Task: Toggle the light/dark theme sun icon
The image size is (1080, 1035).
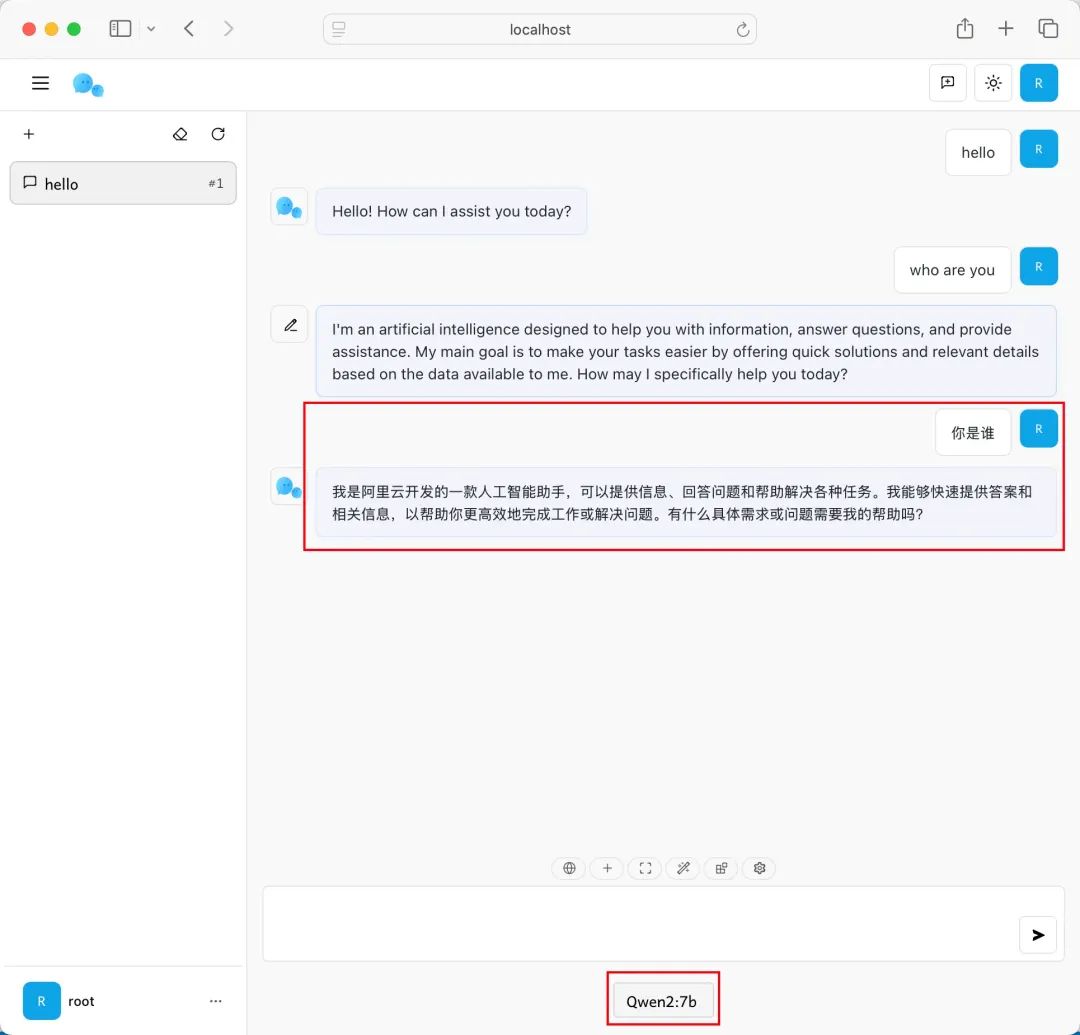Action: (x=993, y=83)
